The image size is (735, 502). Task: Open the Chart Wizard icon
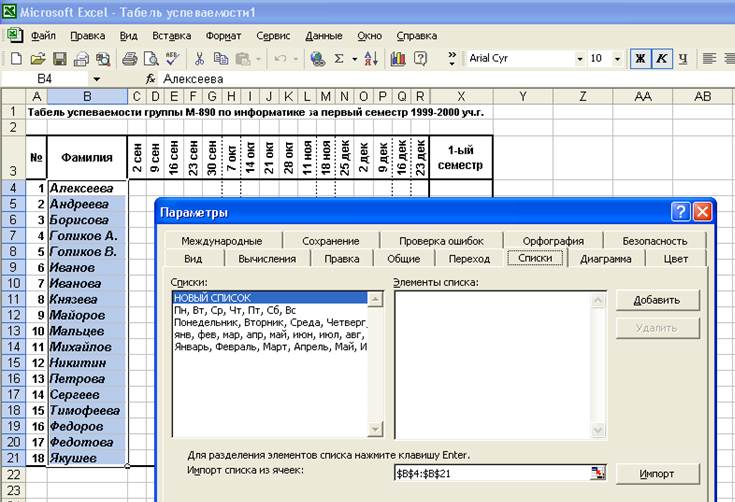pos(398,59)
